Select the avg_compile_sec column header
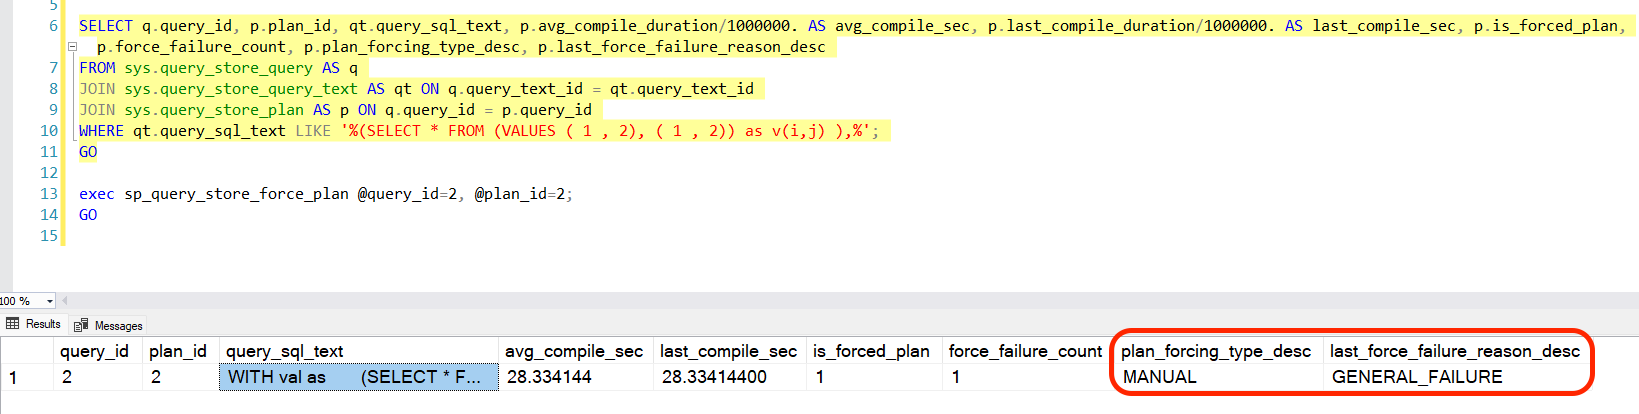 [573, 351]
